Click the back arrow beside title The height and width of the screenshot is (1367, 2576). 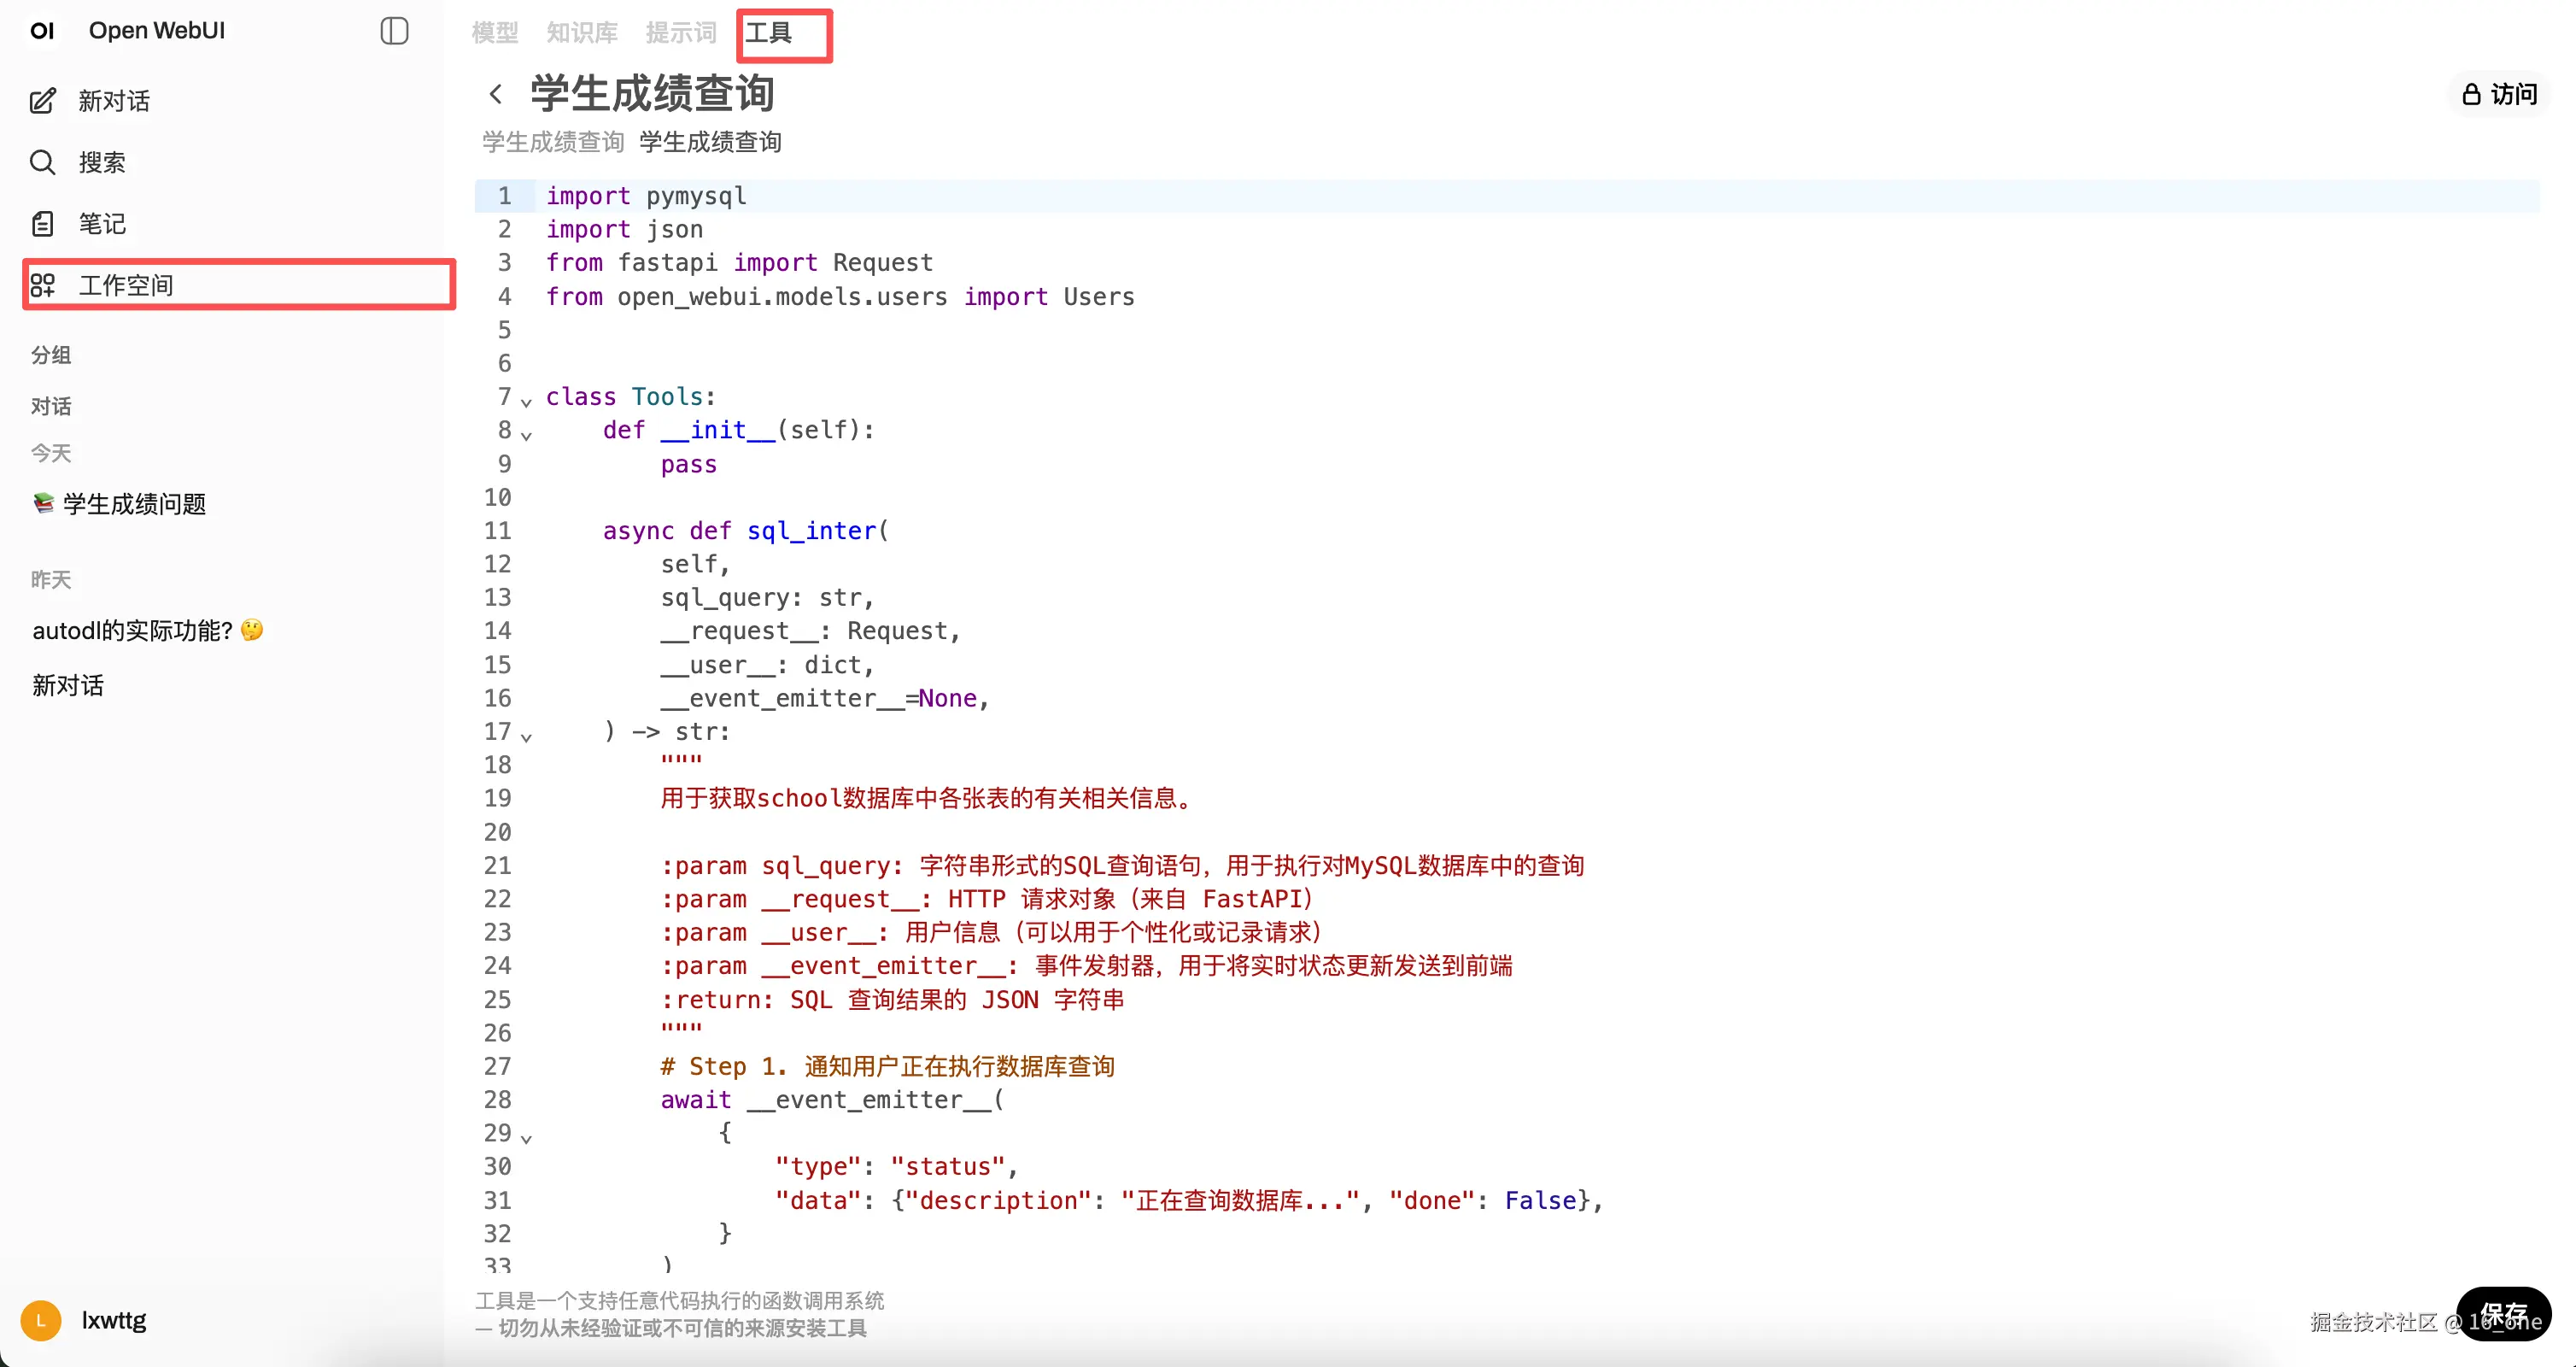coord(496,94)
